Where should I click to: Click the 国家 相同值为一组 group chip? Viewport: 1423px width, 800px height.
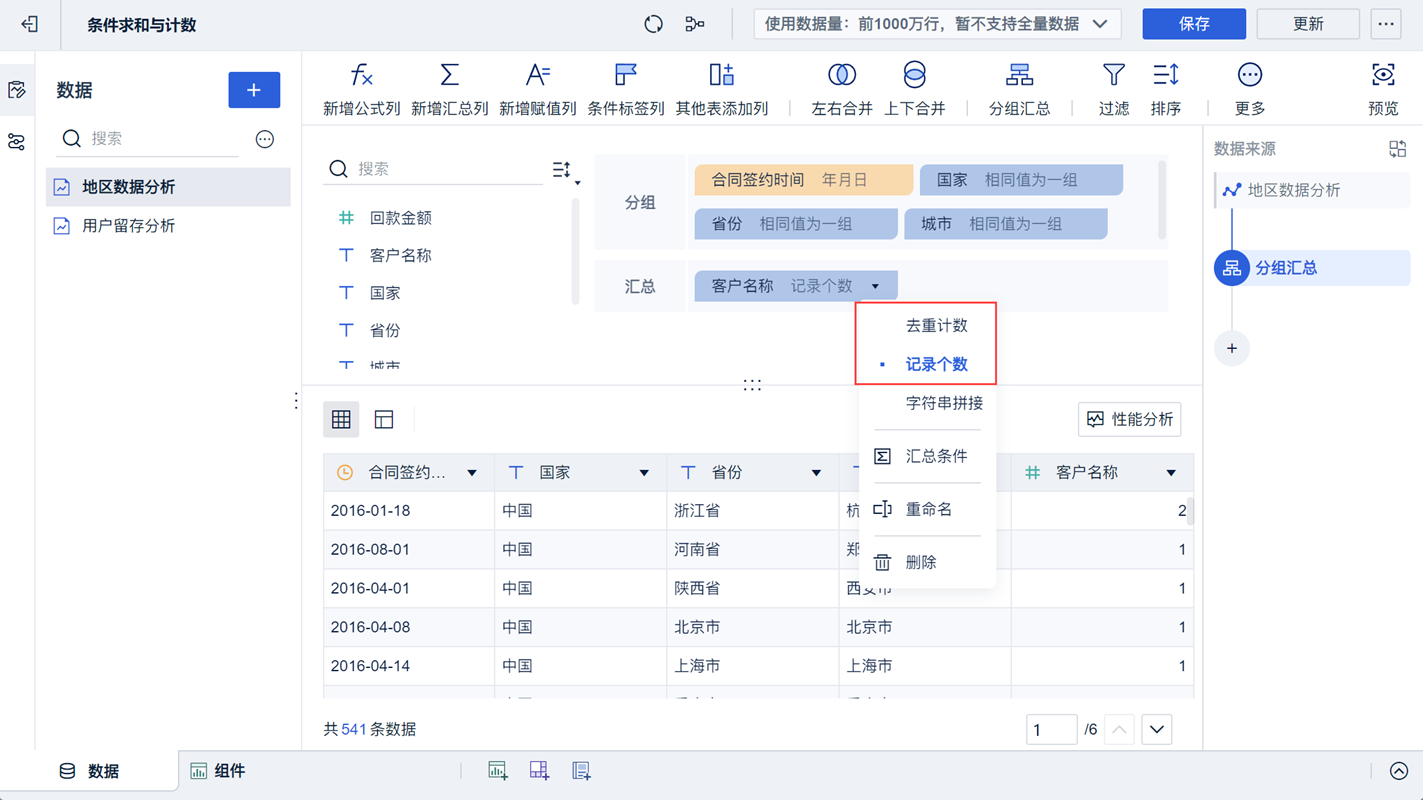[x=1021, y=180]
